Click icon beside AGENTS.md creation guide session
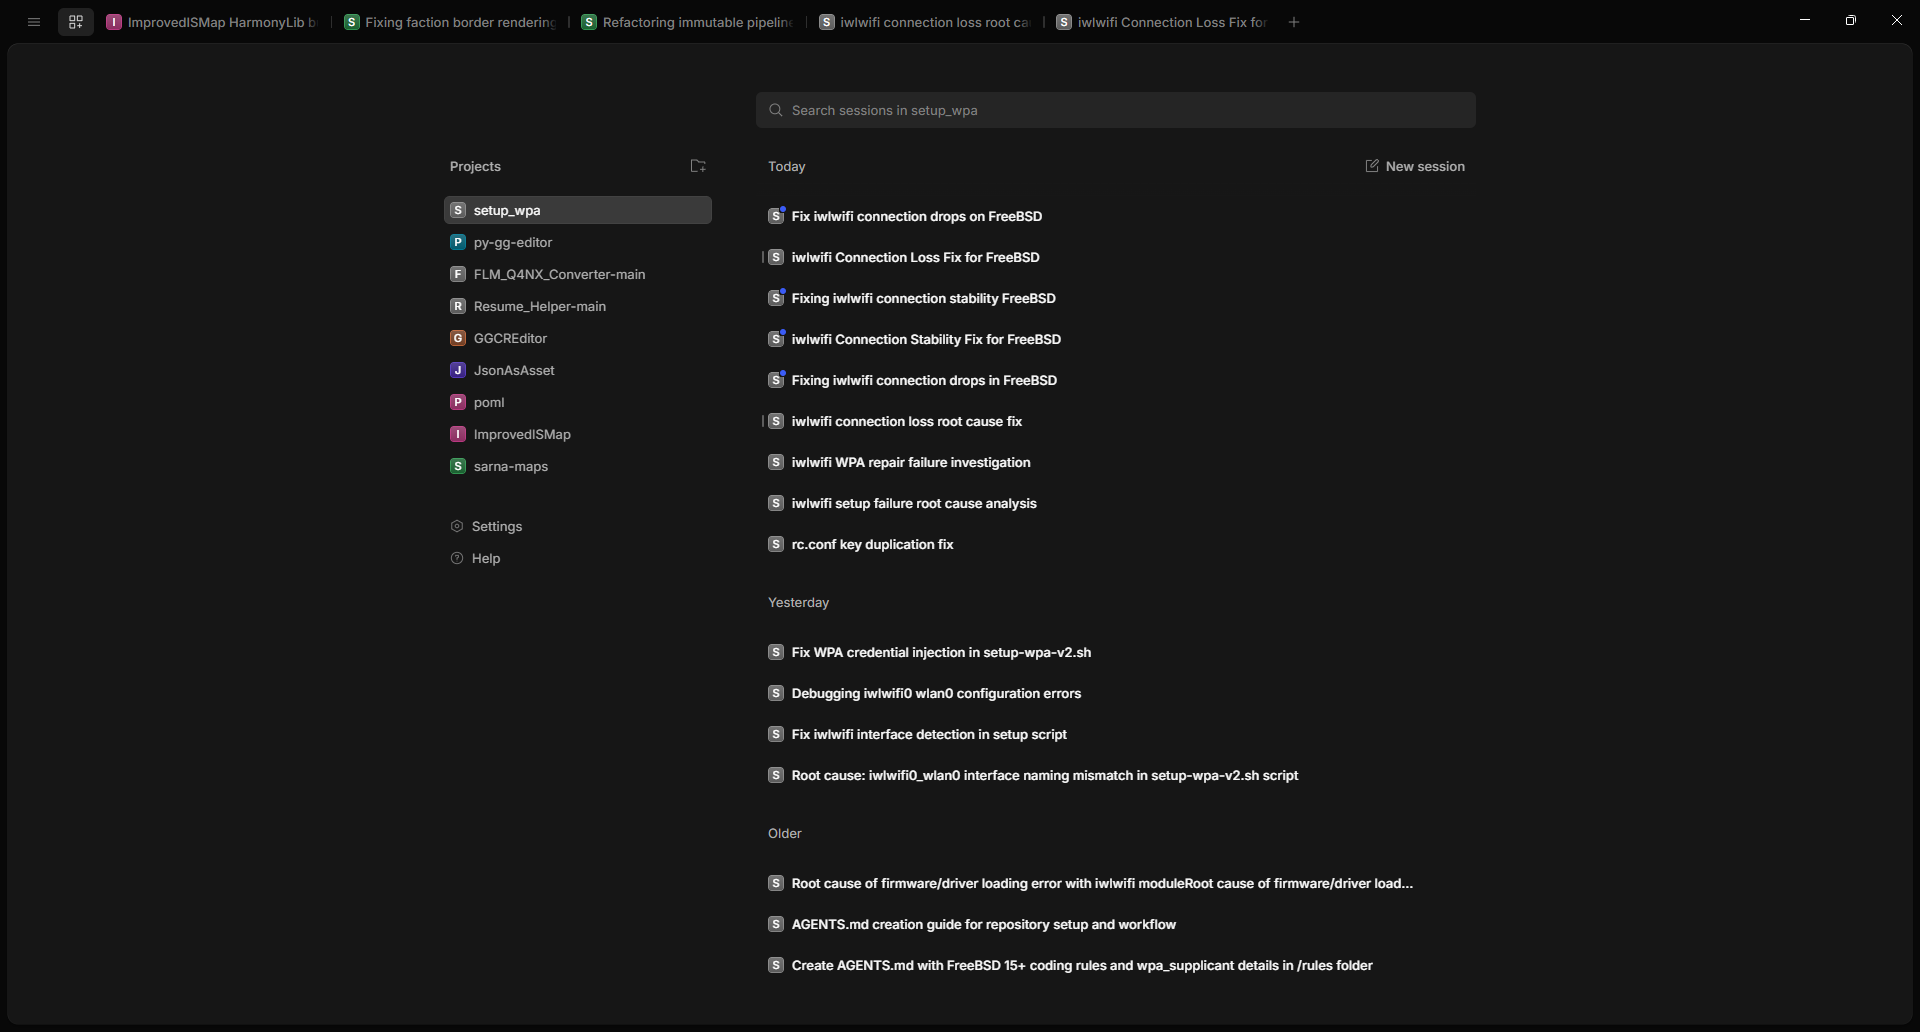This screenshot has height=1032, width=1920. click(x=776, y=924)
